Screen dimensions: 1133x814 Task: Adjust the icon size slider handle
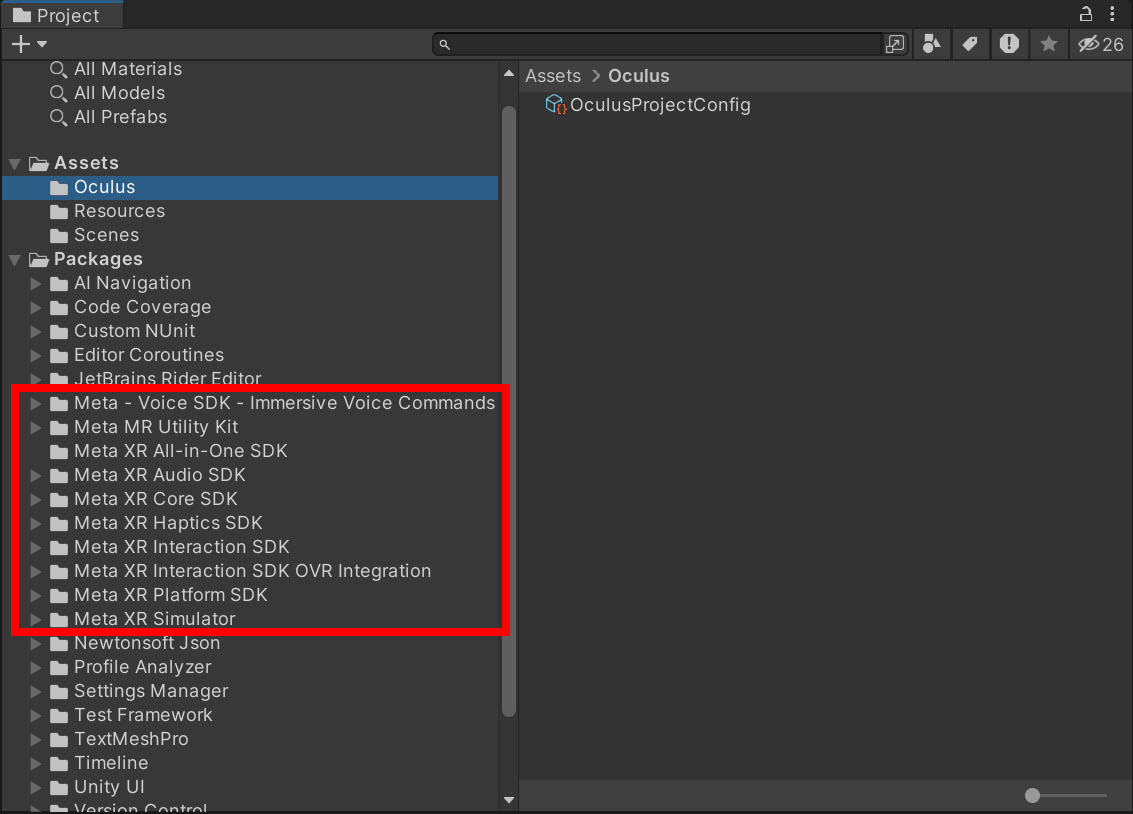pos(1033,795)
